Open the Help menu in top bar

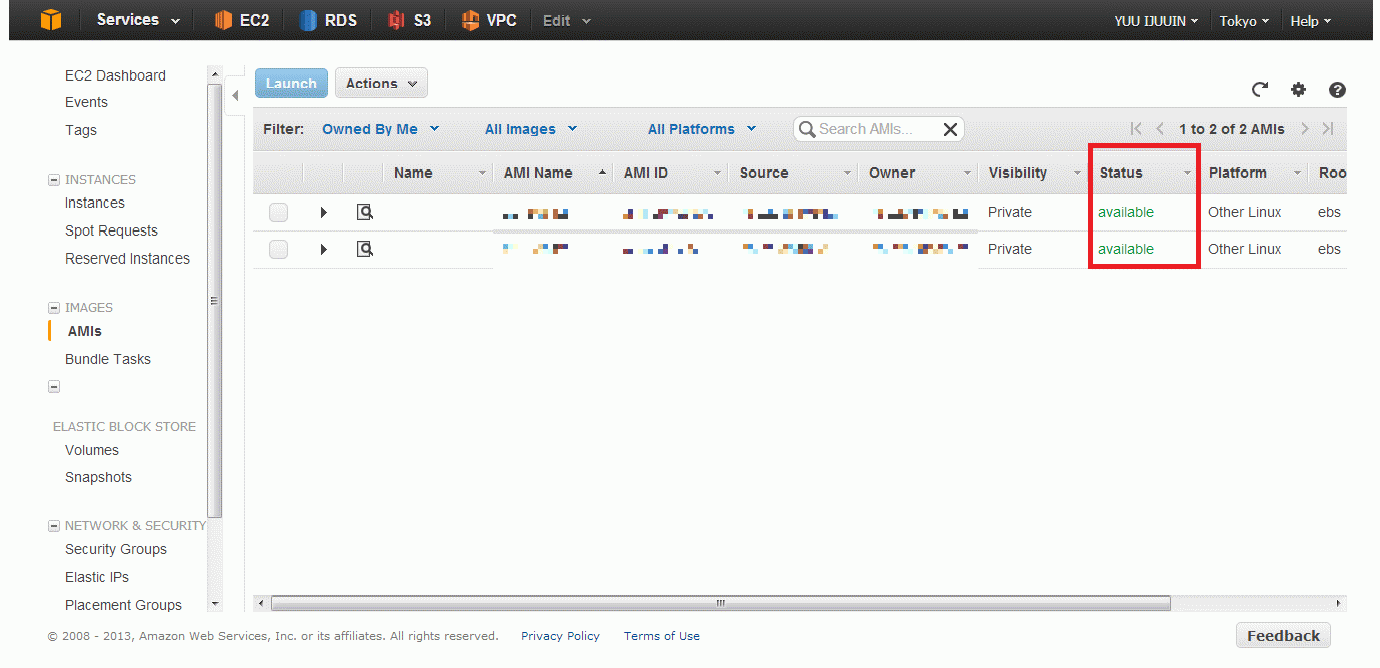(1311, 20)
